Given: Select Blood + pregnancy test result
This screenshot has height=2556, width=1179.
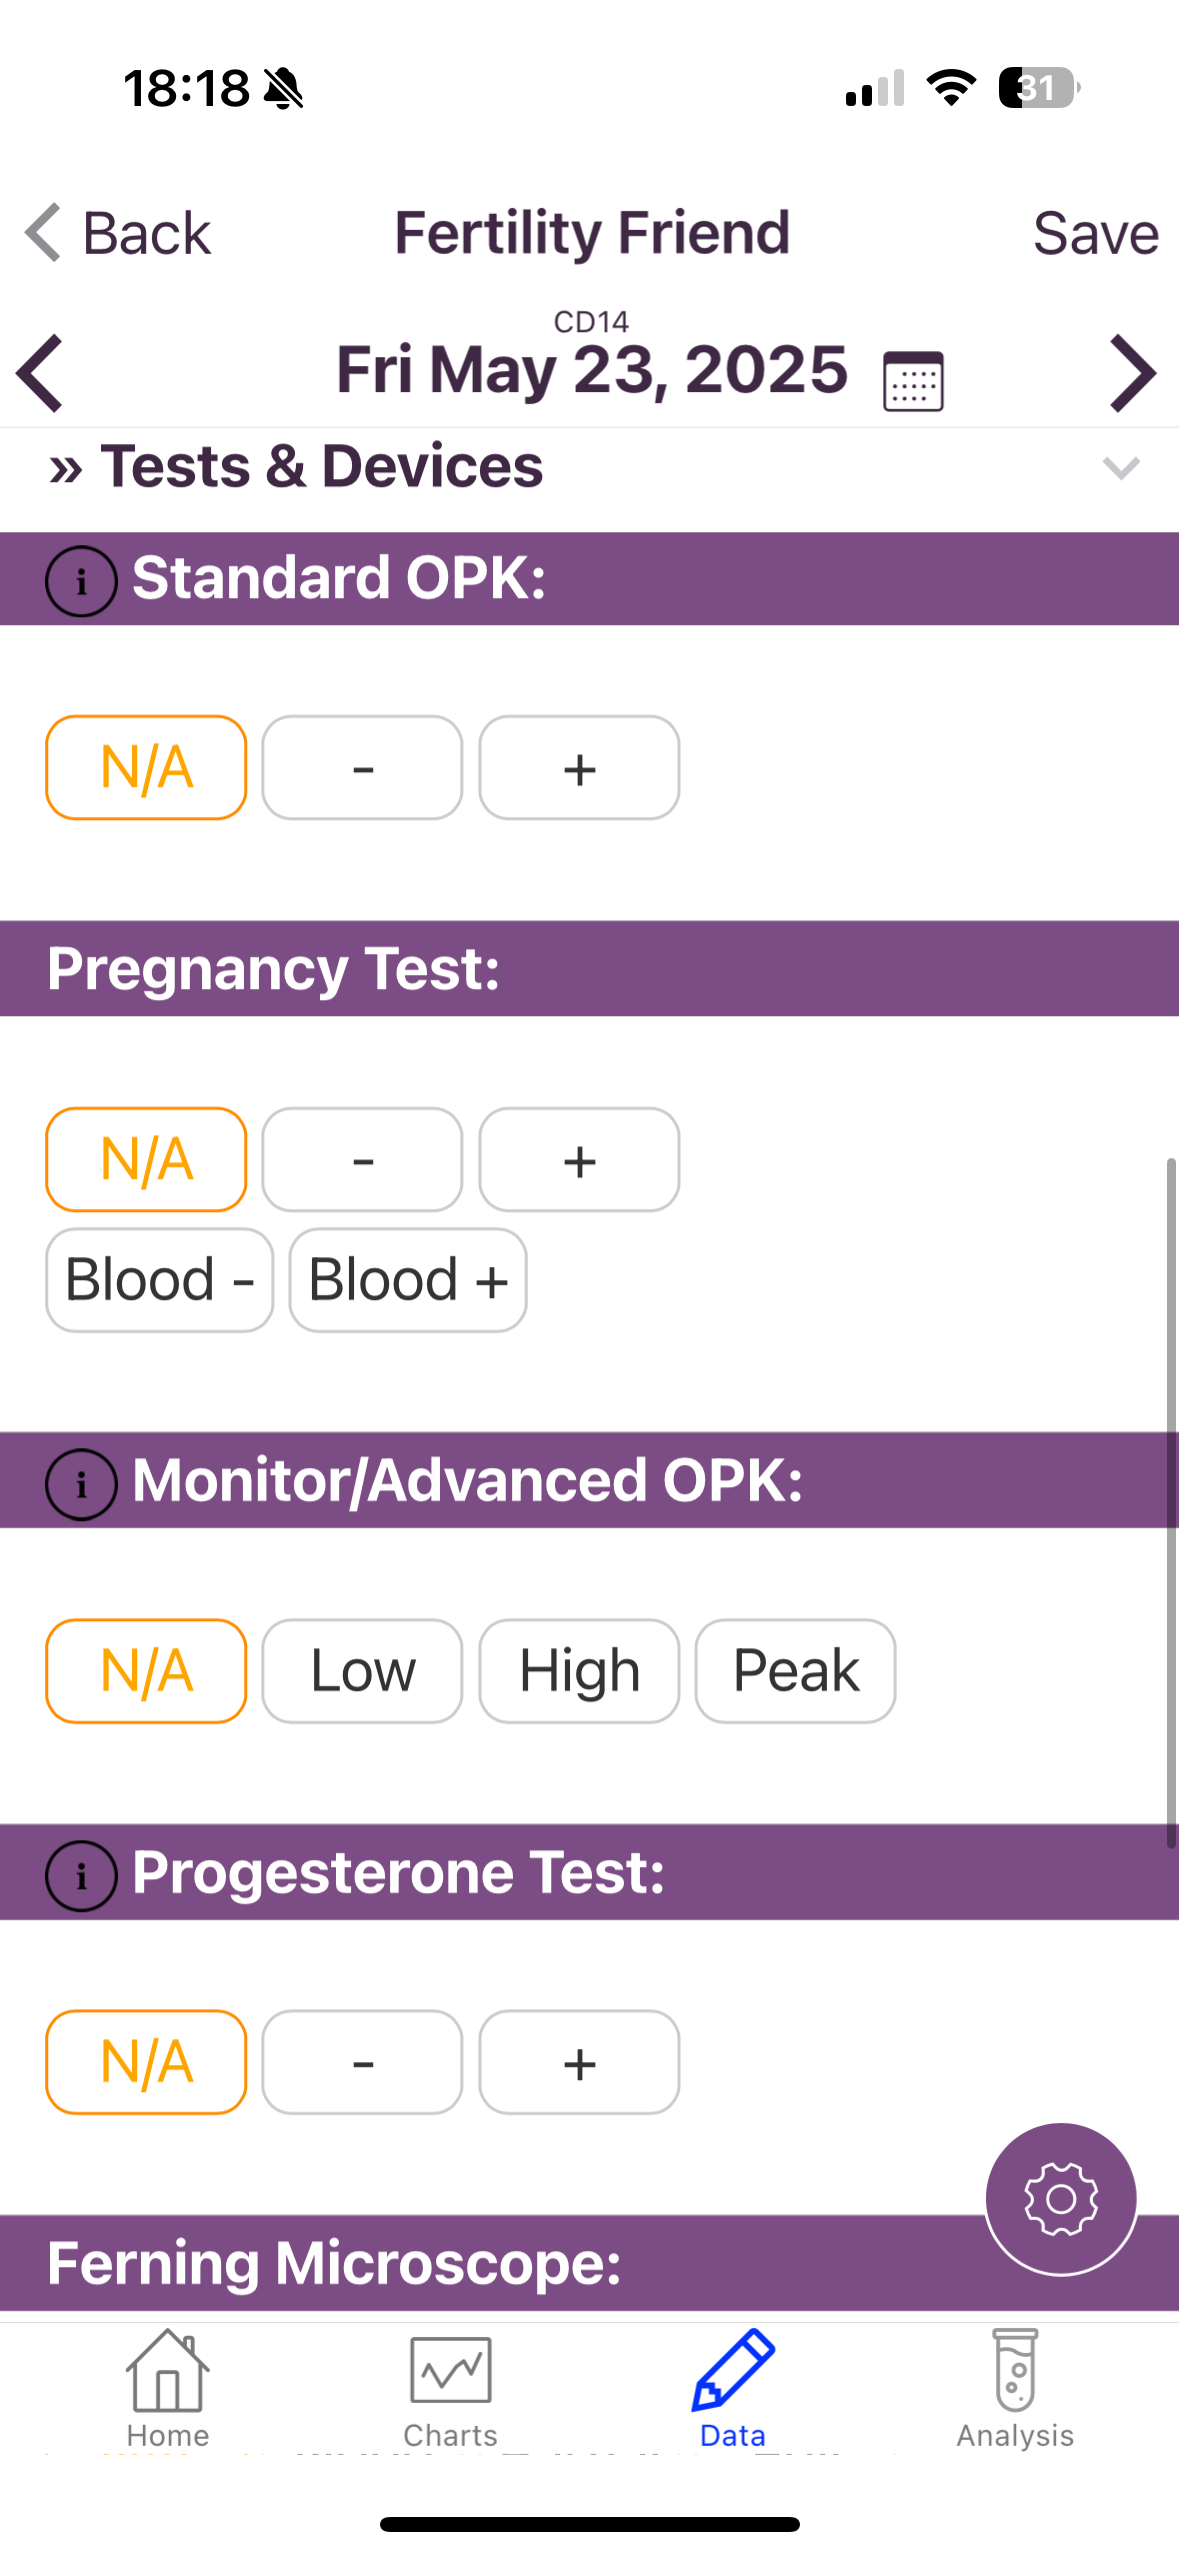Looking at the screenshot, I should (x=407, y=1280).
